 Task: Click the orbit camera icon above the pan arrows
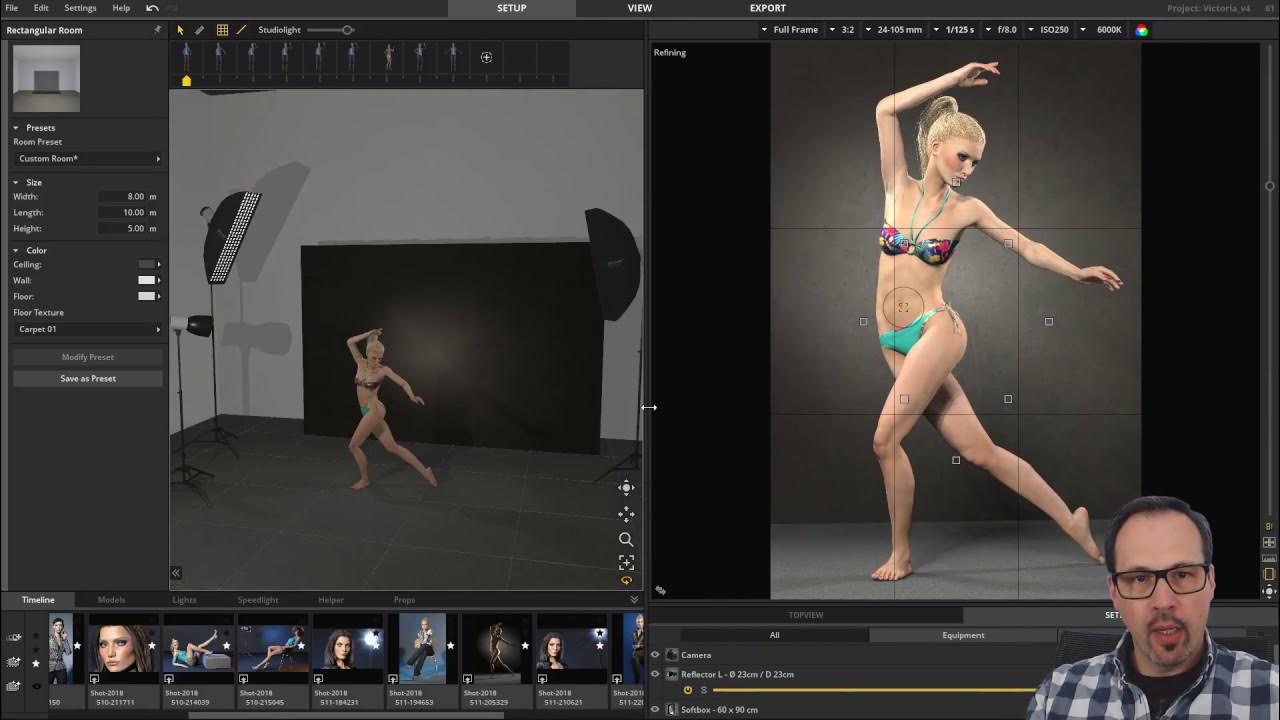click(x=626, y=488)
